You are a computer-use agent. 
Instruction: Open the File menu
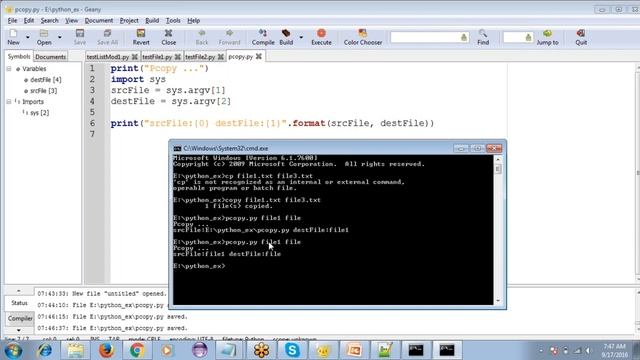click(12, 20)
